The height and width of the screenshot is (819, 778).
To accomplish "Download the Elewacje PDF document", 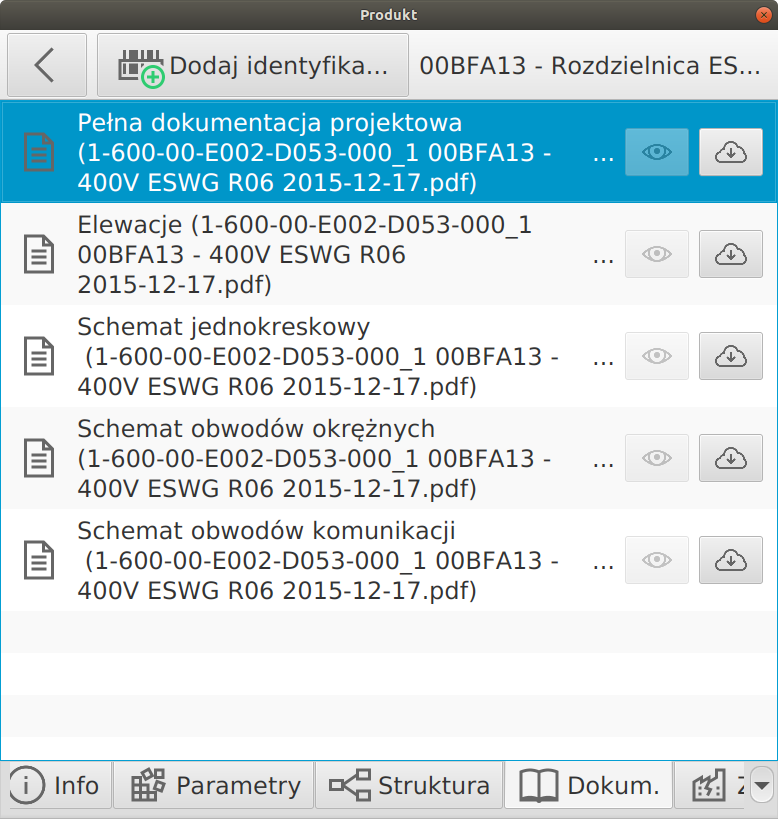I will tap(730, 255).
